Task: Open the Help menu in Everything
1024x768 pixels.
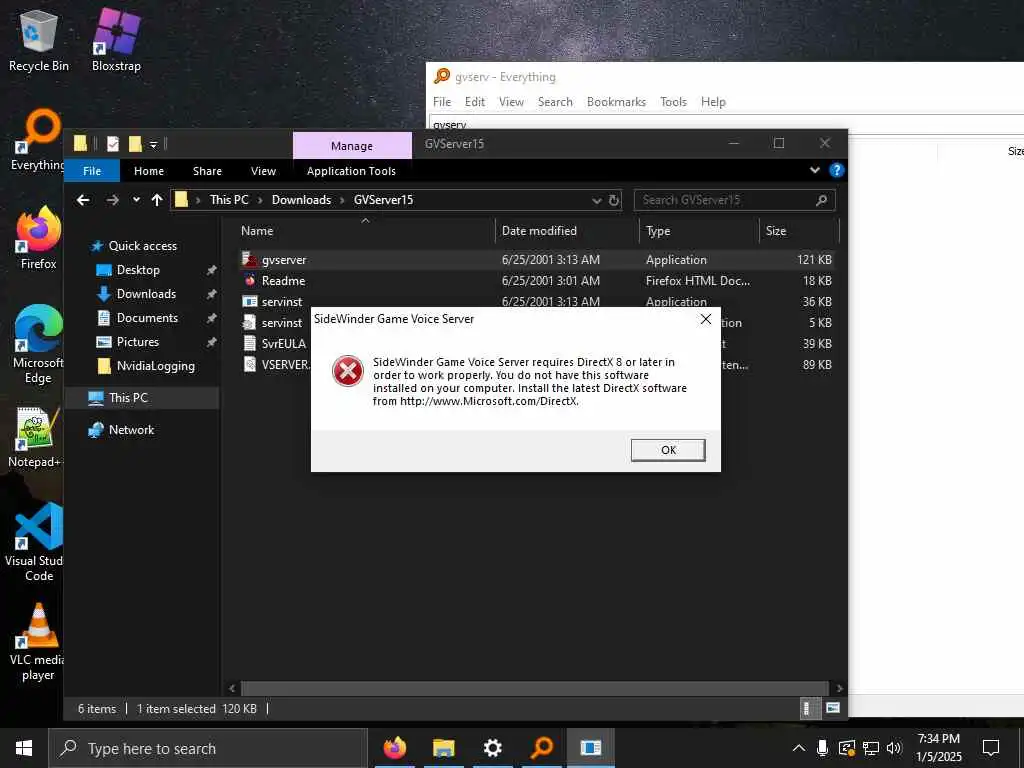Action: coord(713,102)
